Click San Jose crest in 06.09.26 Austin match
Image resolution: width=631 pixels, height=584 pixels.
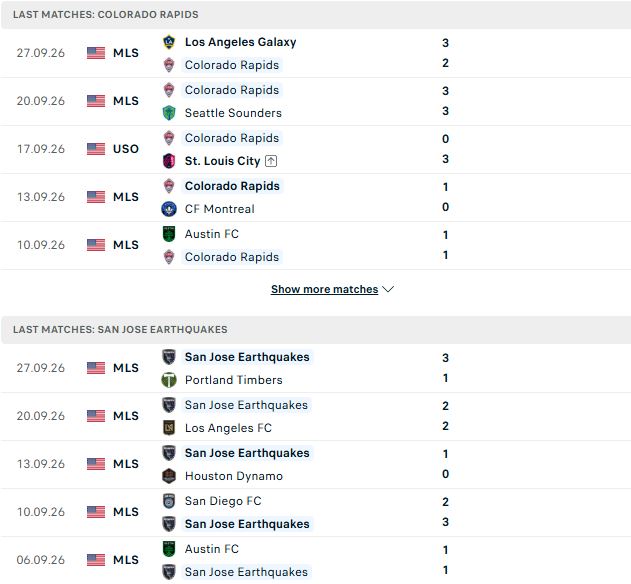(169, 572)
